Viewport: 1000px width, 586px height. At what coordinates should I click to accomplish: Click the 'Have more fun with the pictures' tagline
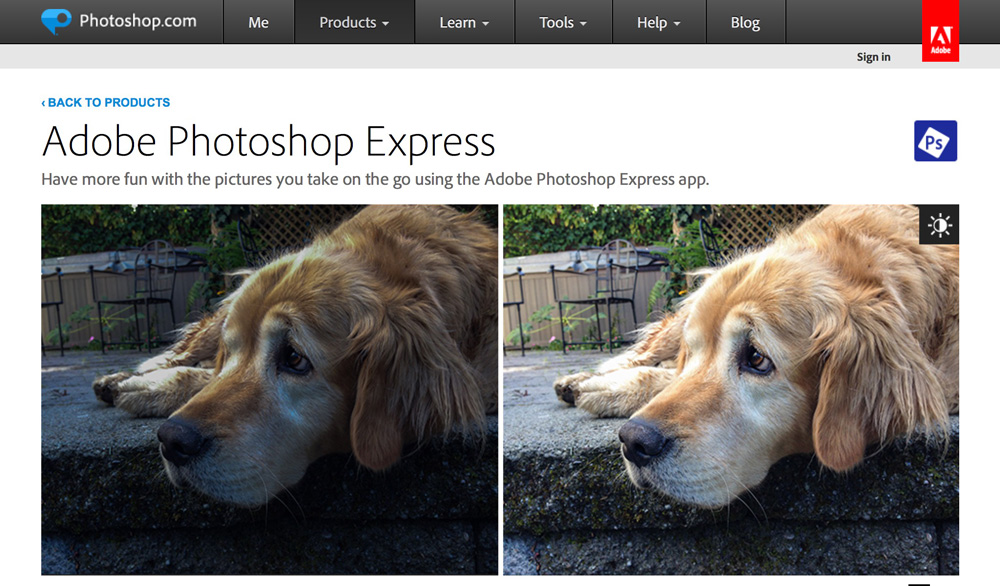(375, 179)
